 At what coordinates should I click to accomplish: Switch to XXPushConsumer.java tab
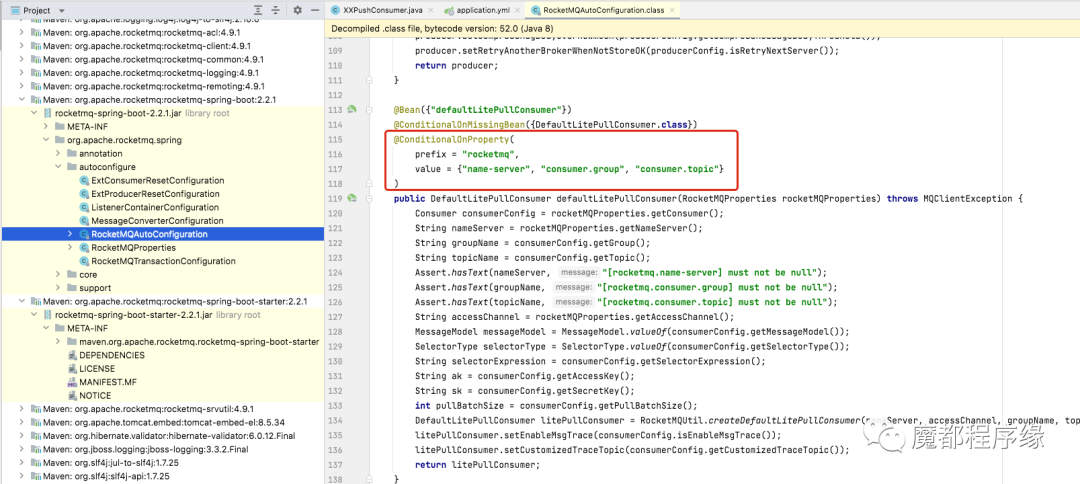click(384, 10)
